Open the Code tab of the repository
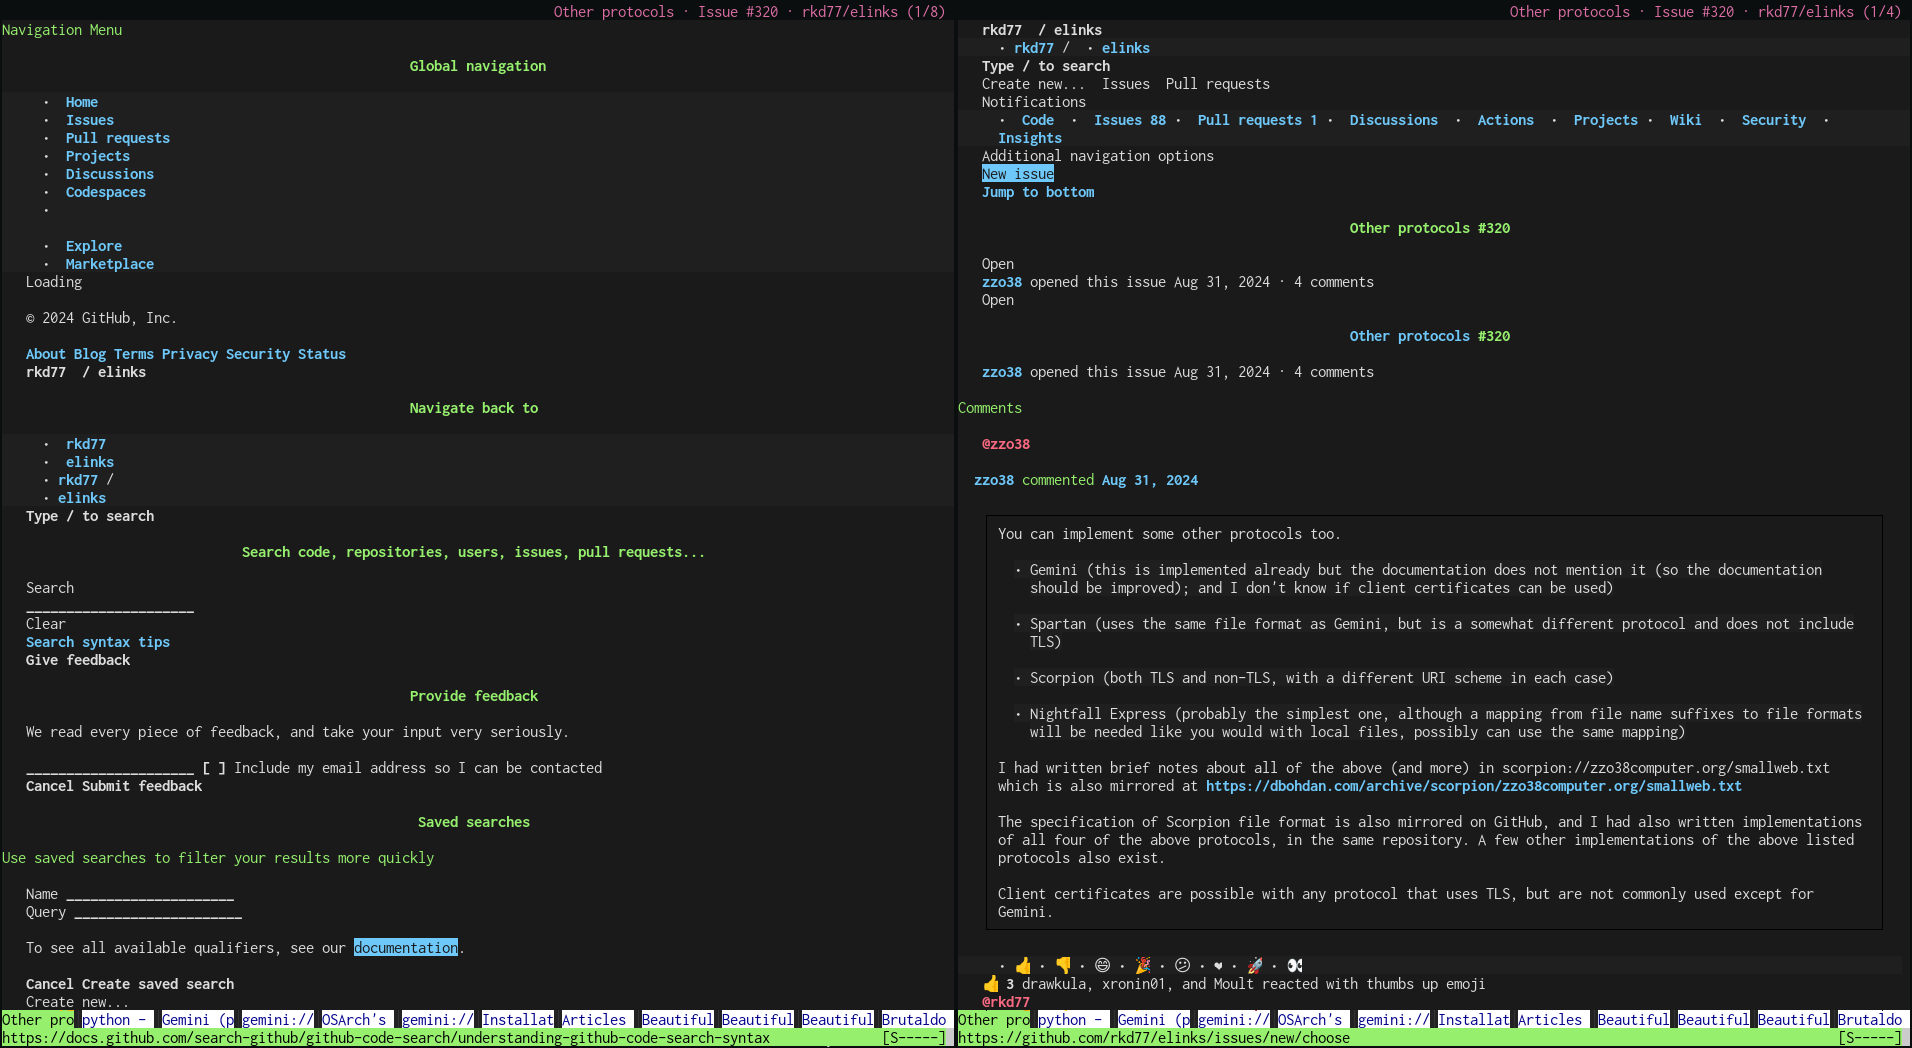Viewport: 1912px width, 1048px height. (x=1038, y=120)
